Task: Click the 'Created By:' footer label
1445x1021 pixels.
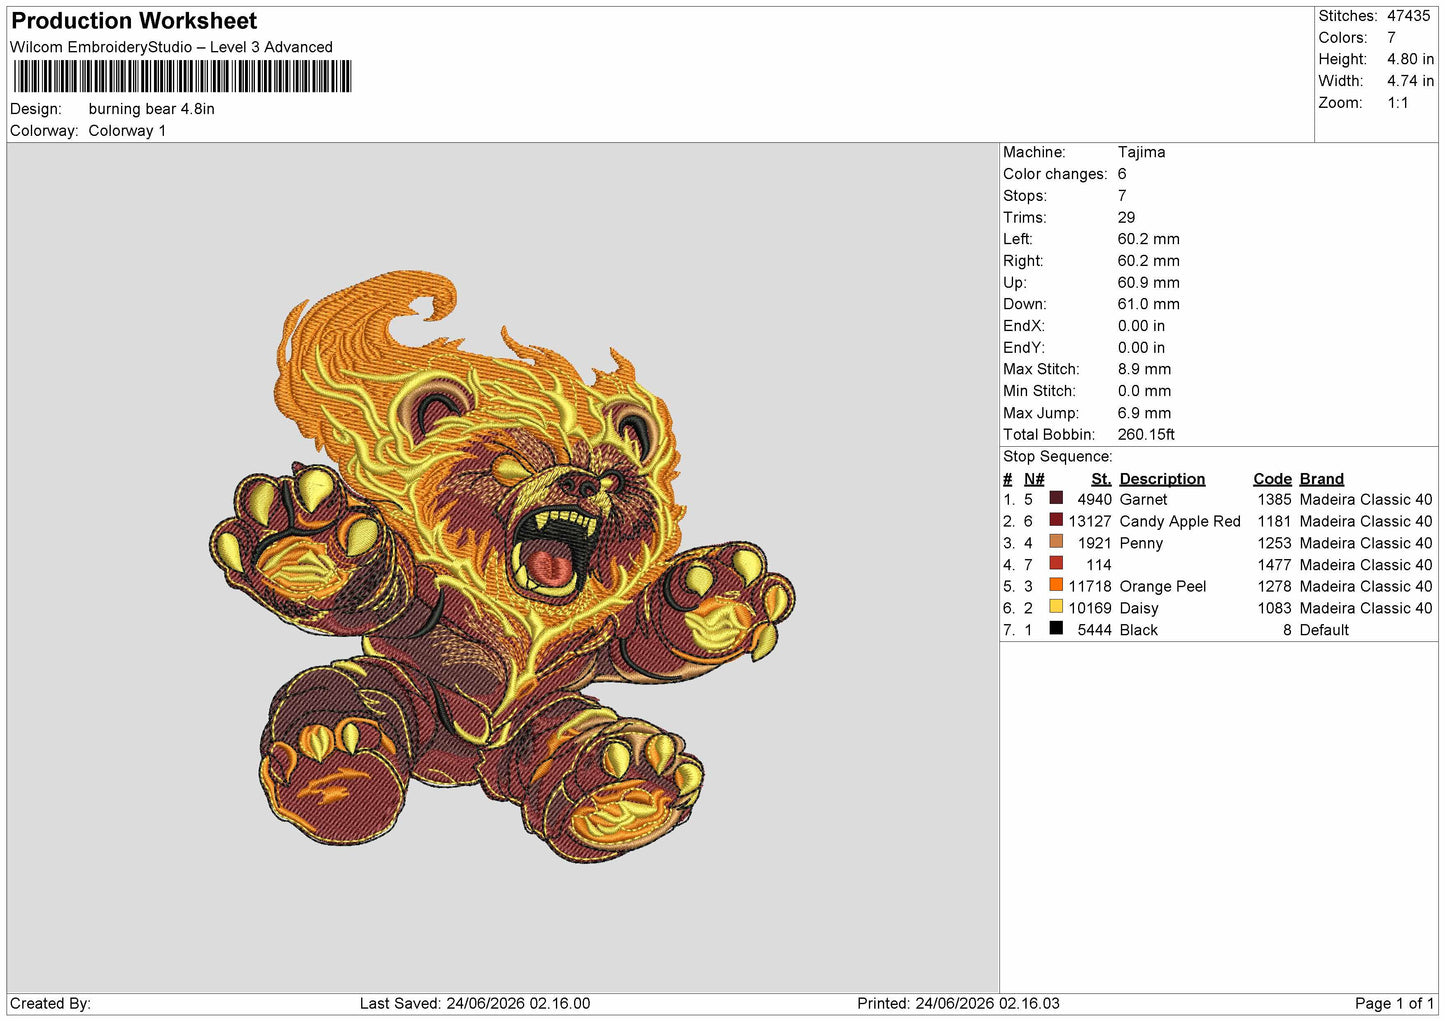Action: (50, 1004)
